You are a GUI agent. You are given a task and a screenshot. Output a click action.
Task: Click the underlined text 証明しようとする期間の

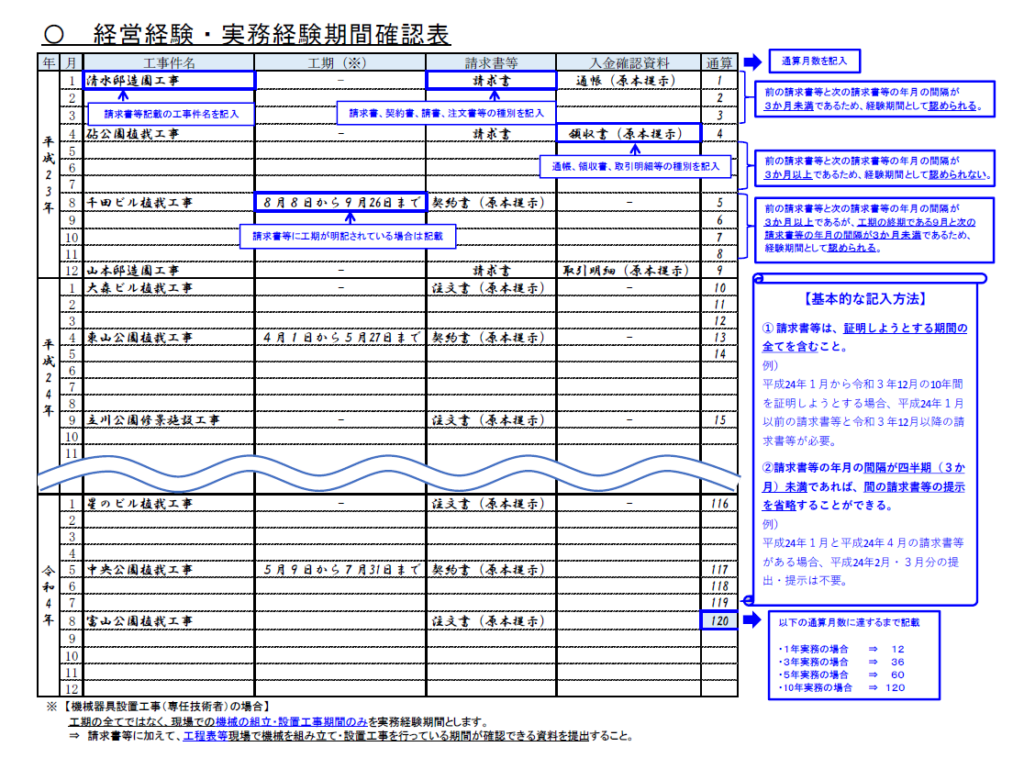(x=906, y=328)
